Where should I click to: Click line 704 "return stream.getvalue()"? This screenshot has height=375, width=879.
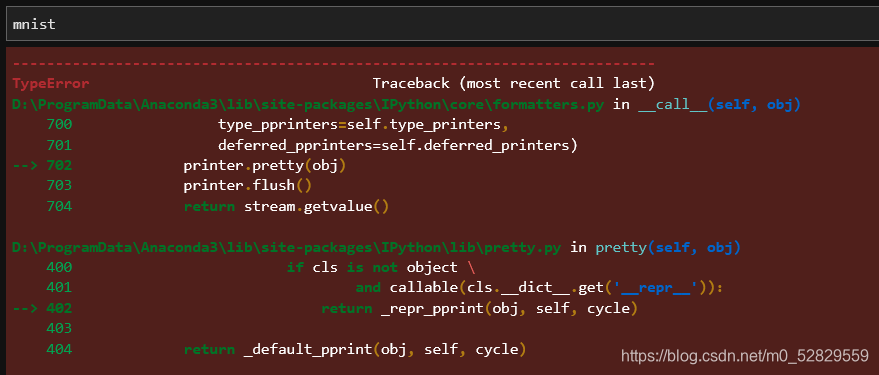tap(286, 207)
